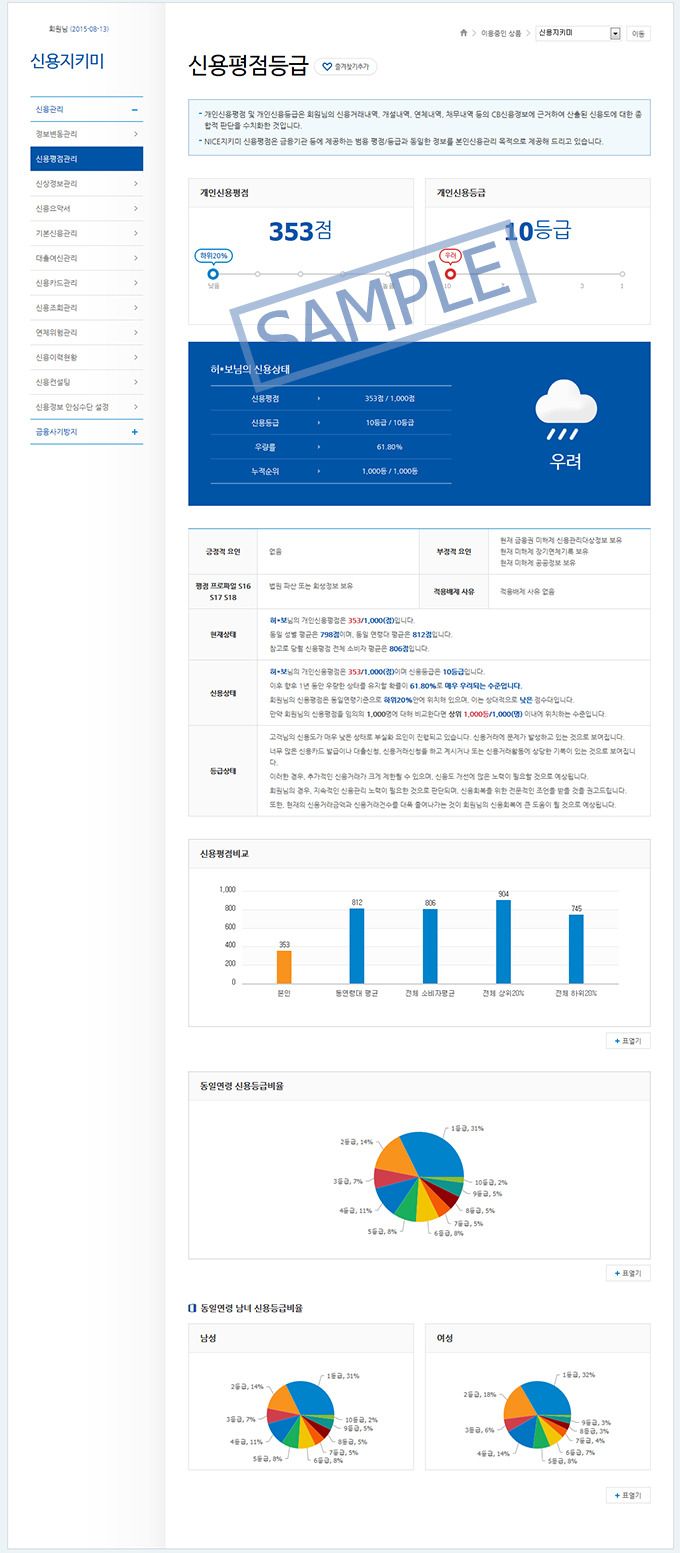
Task: Click the blue 동연령대 평균 812 bar
Action: [357, 945]
